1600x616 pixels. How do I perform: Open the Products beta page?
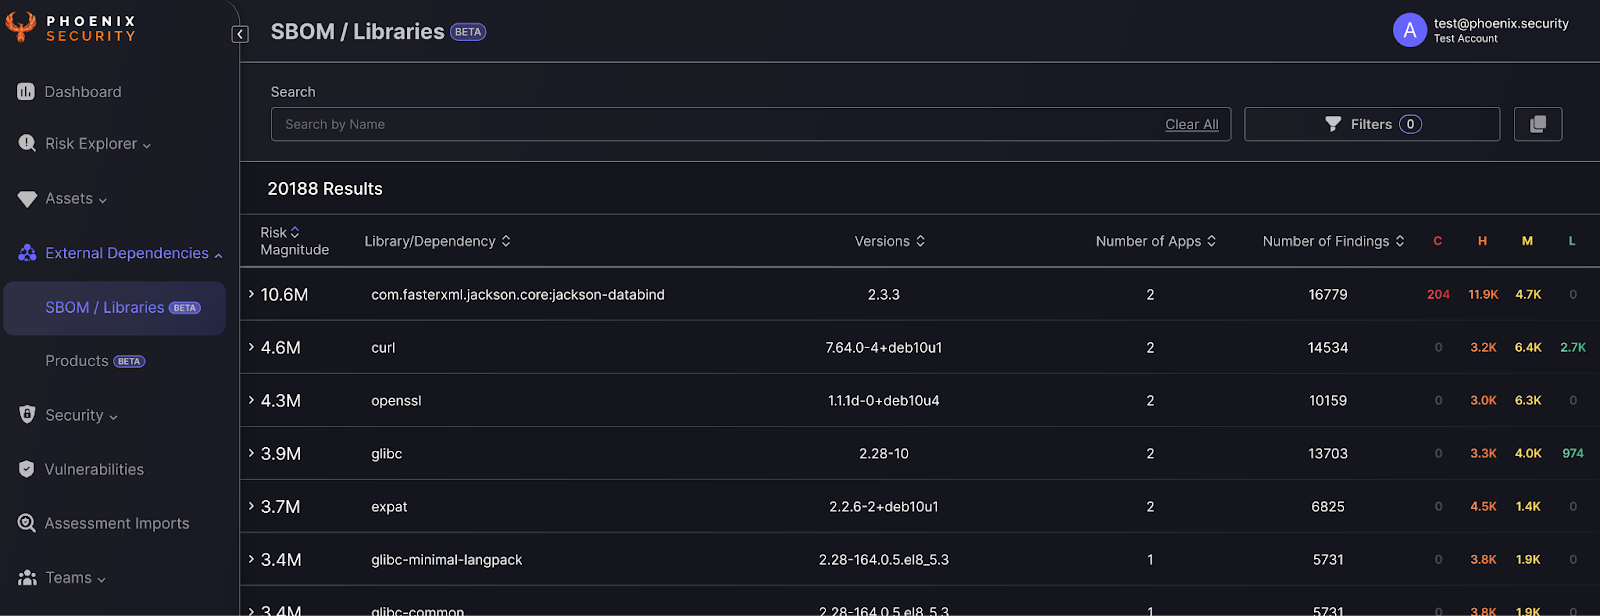(x=95, y=361)
